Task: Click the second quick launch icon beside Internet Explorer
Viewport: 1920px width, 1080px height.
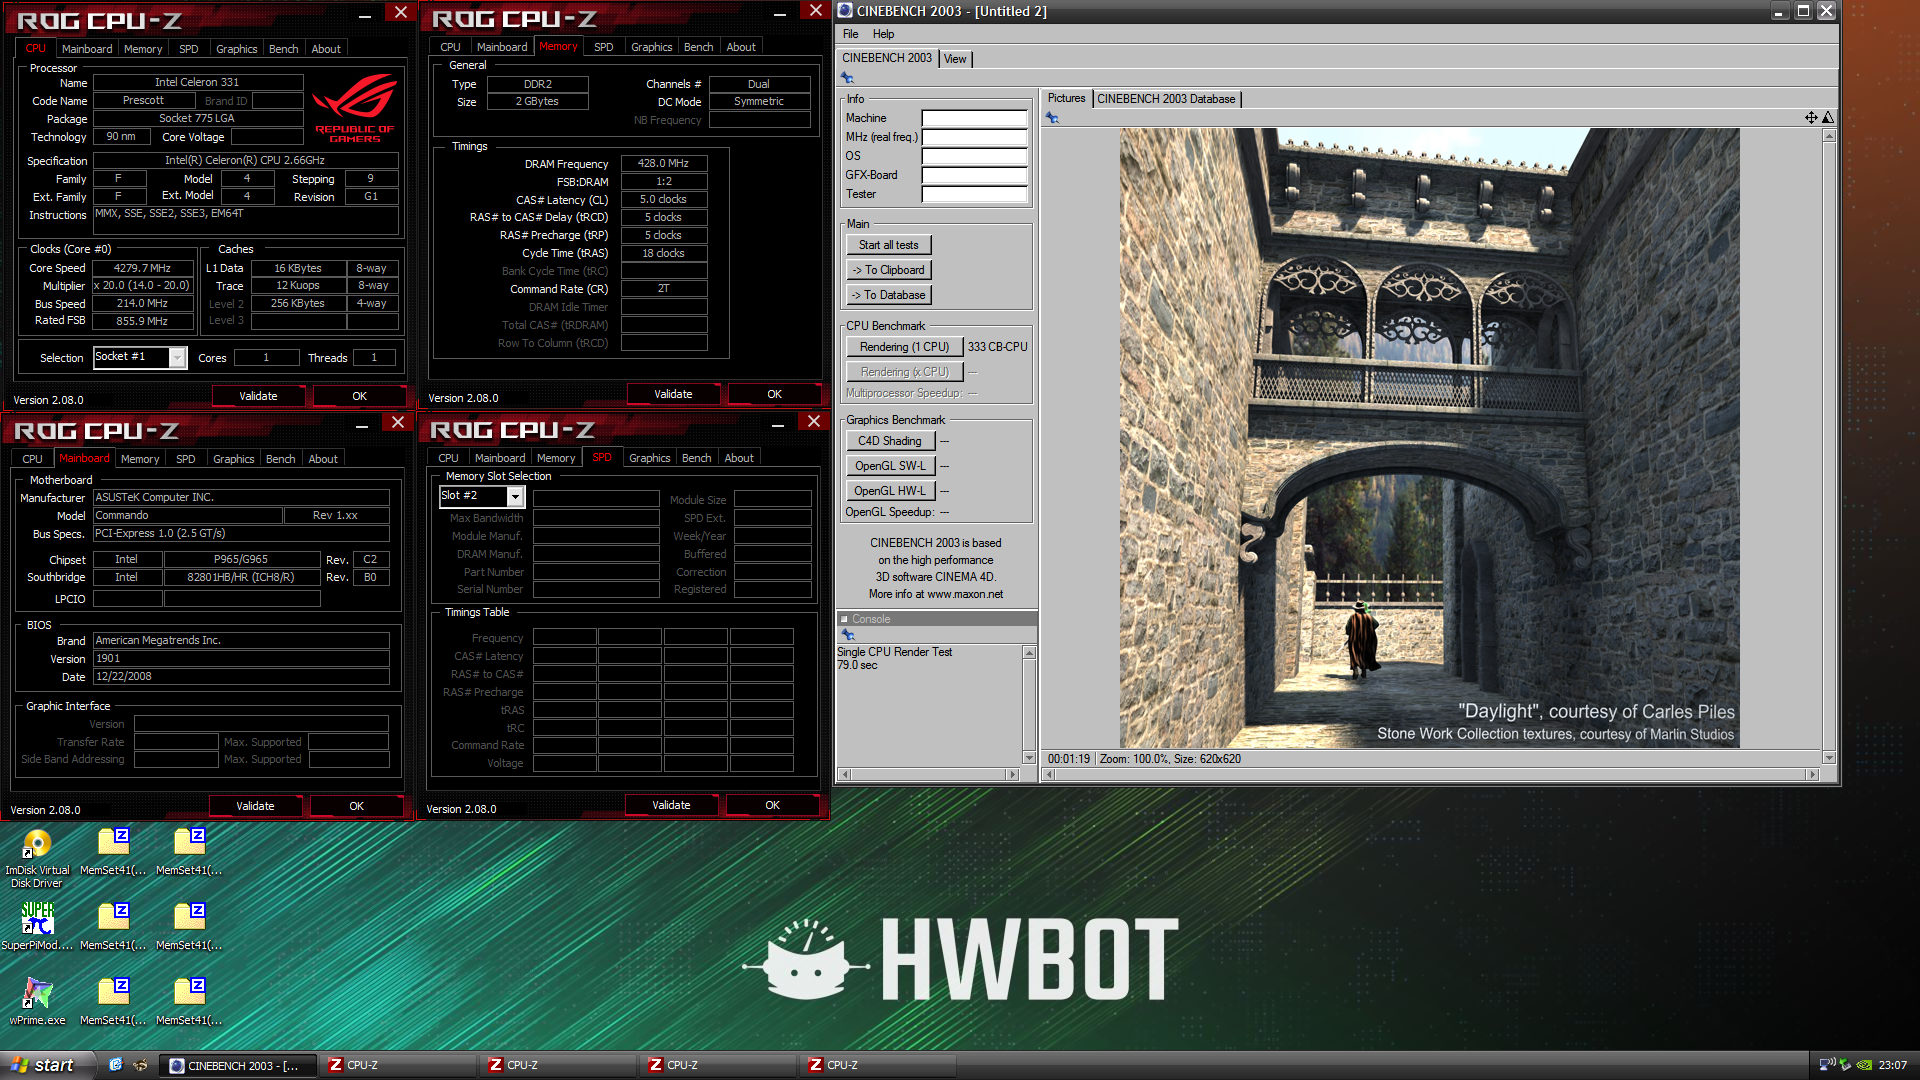Action: click(x=140, y=1065)
